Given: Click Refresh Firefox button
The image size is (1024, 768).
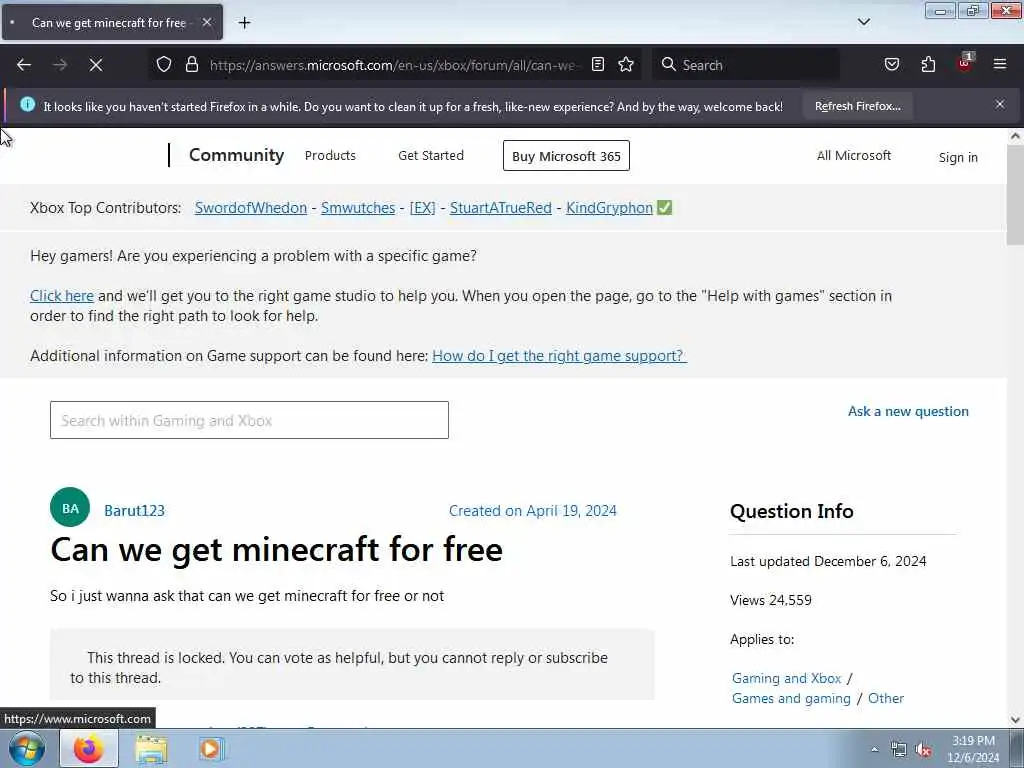Looking at the screenshot, I should pos(857,106).
